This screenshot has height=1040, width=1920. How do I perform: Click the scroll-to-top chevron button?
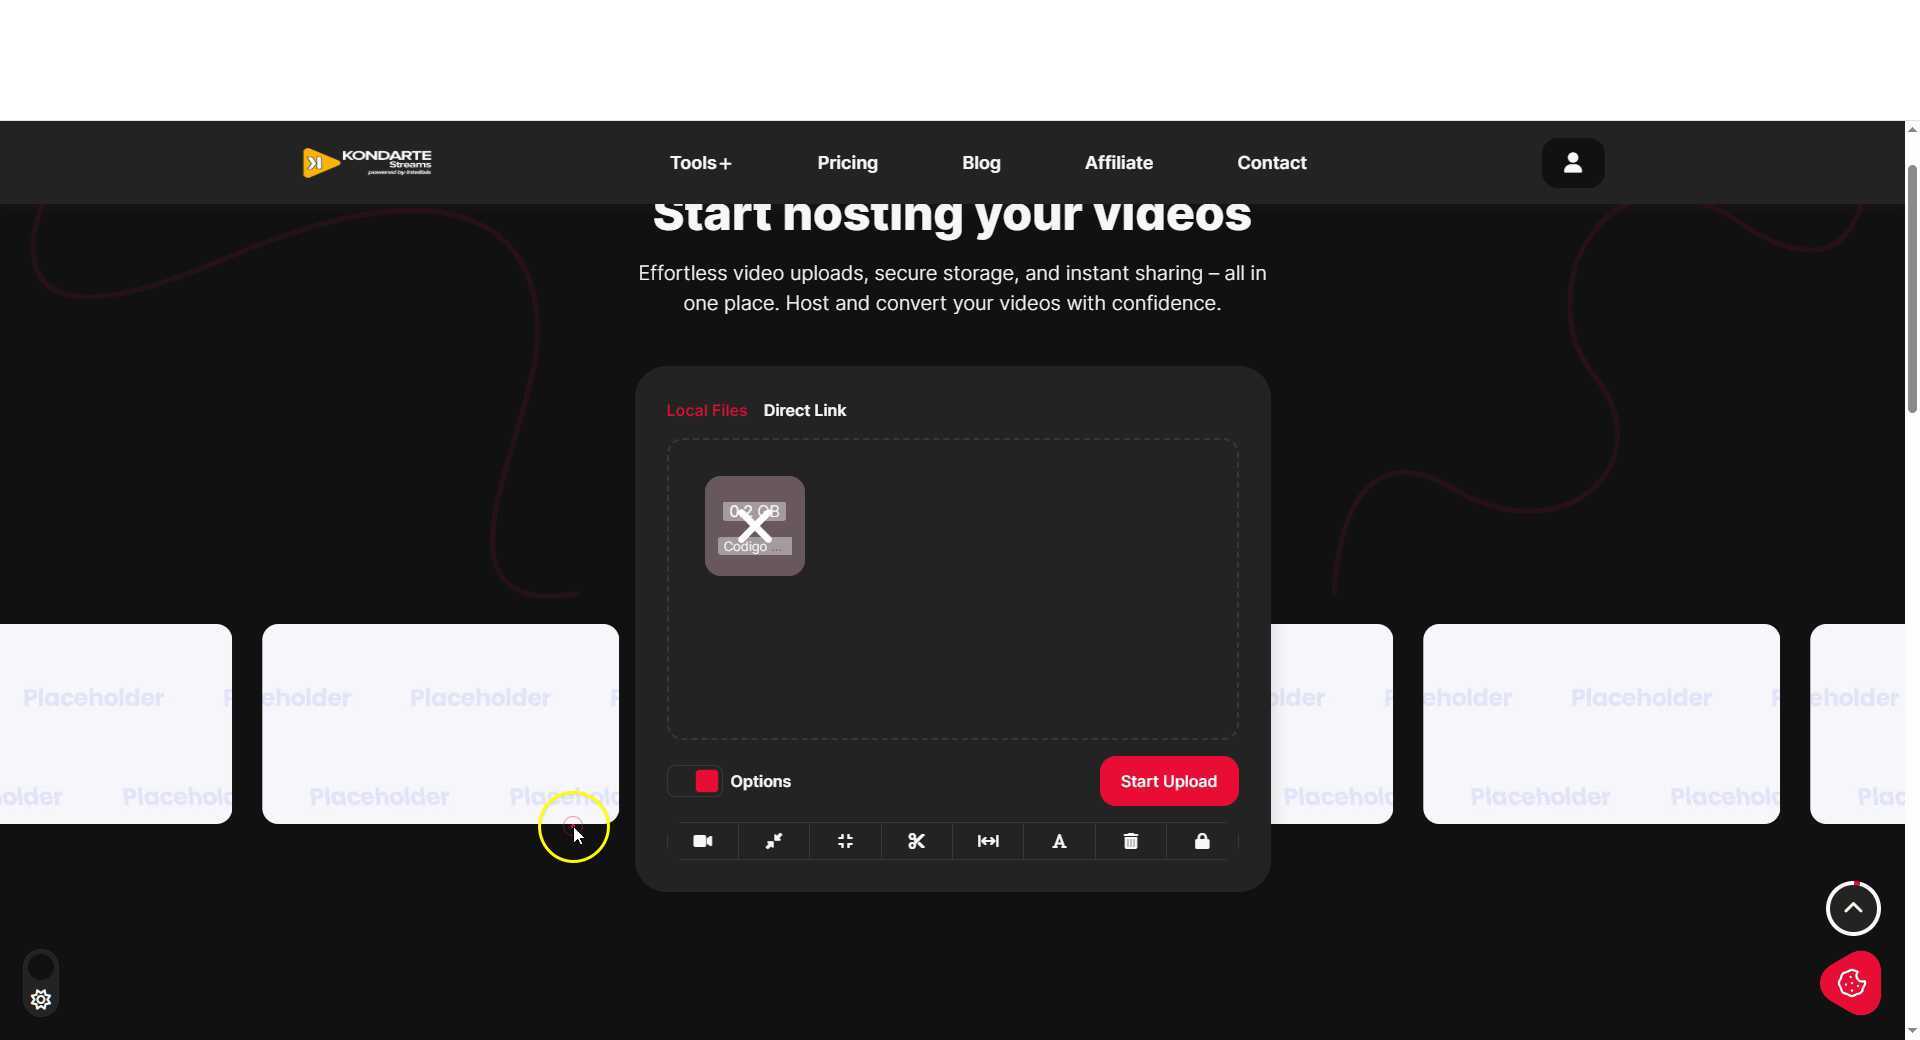[x=1852, y=908]
